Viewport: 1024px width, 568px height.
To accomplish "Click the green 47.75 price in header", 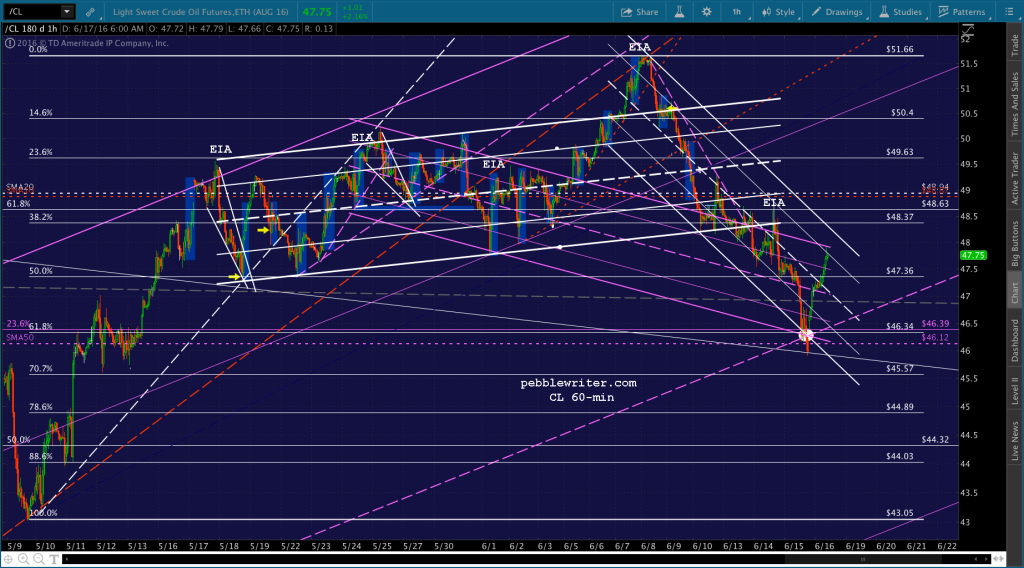I will click(317, 12).
